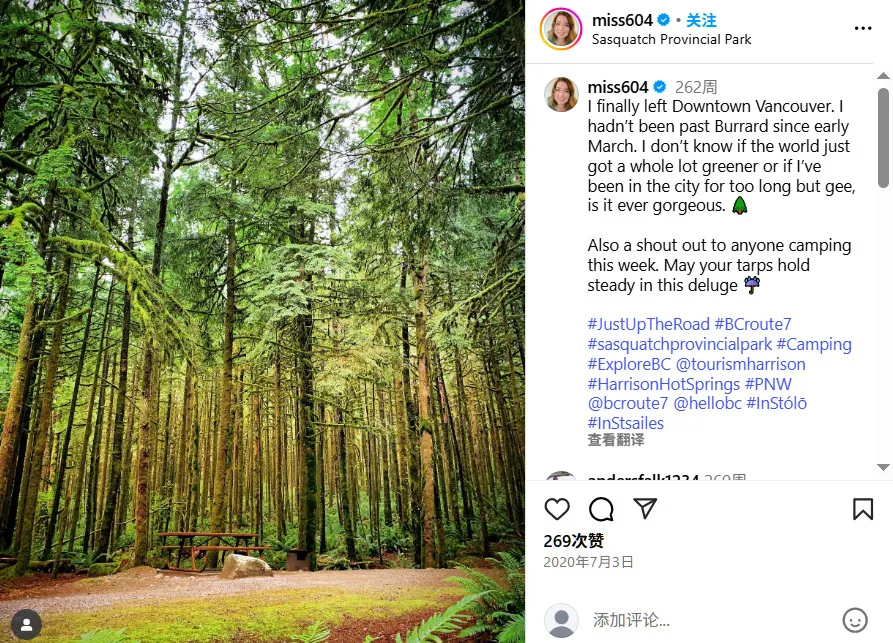Click miss604 avatar beside the caption

[561, 94]
